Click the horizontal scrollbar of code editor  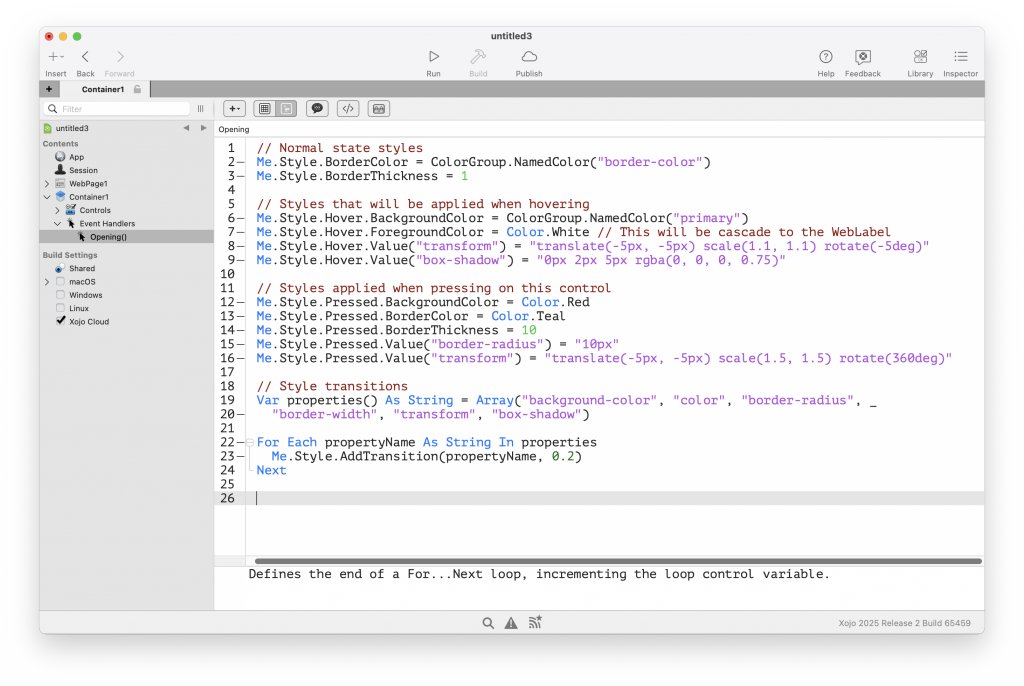tap(618, 561)
